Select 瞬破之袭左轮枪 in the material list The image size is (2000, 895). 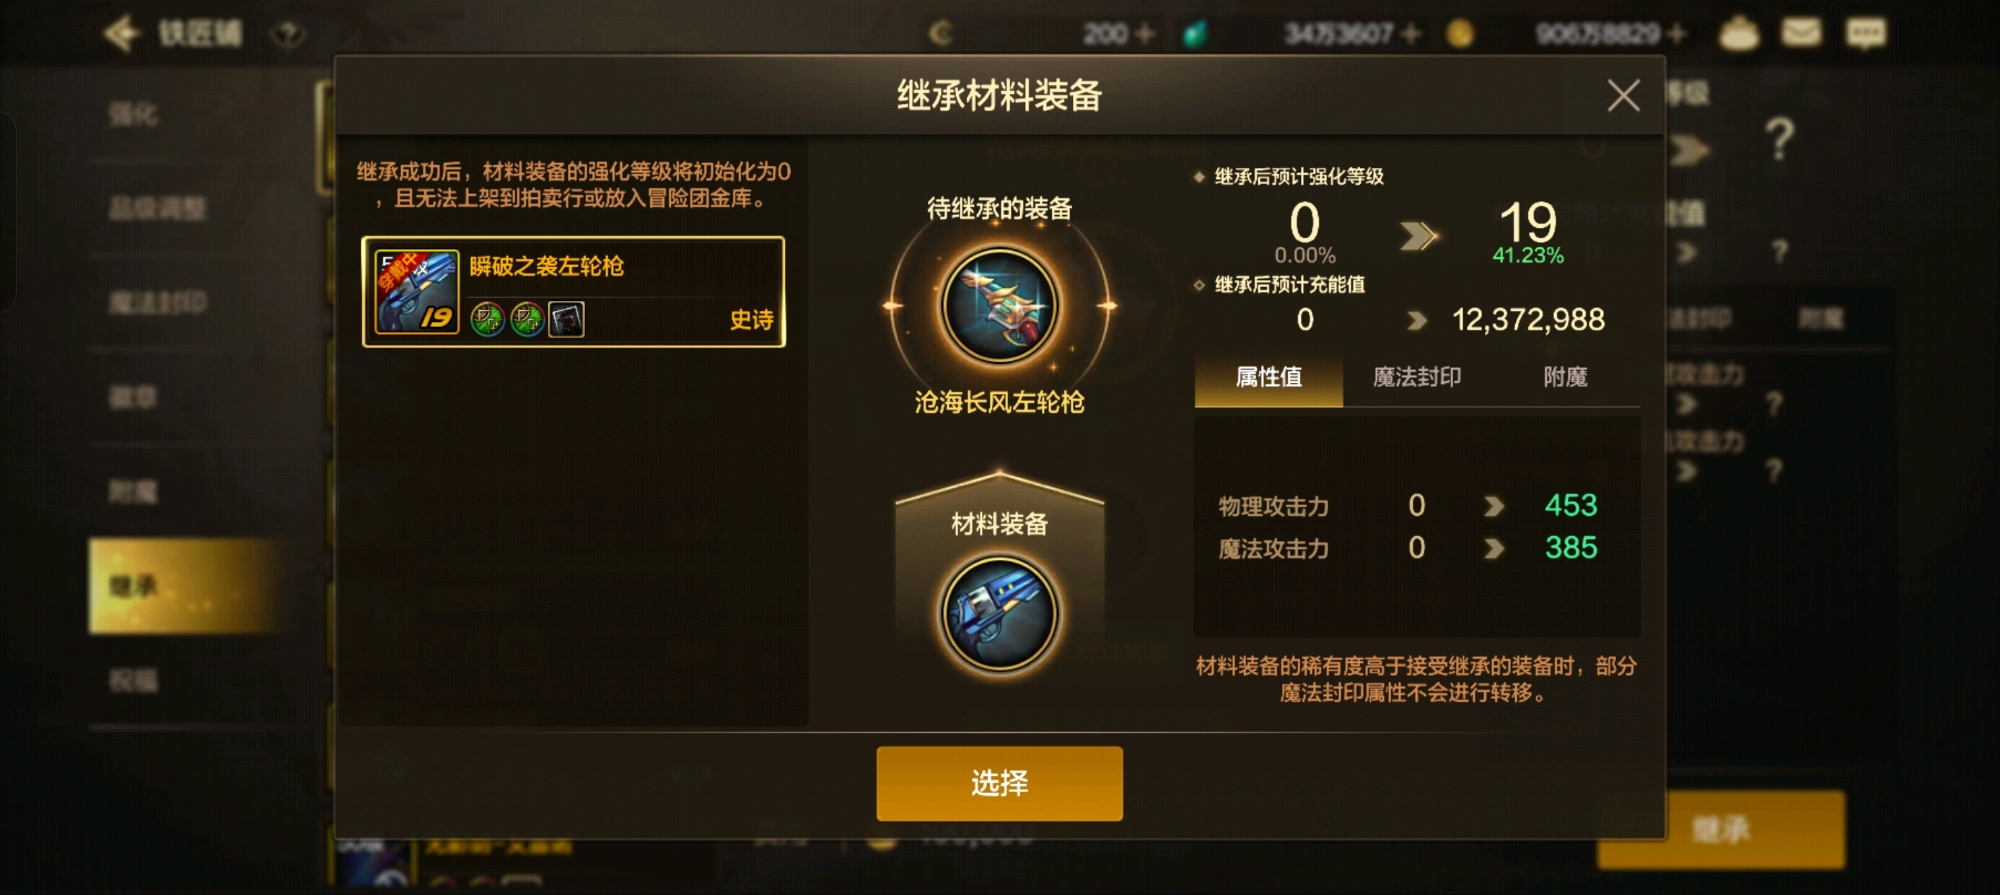[x=573, y=292]
